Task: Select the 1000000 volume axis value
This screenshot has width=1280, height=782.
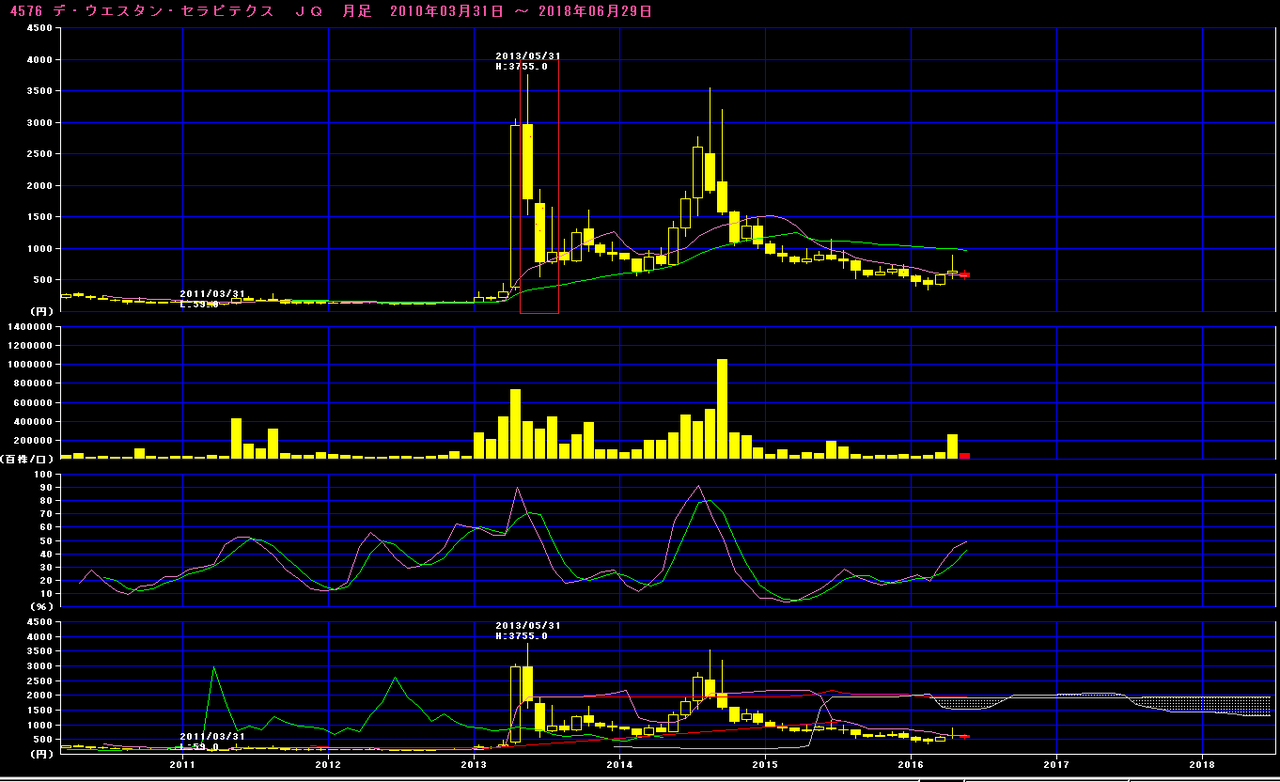Action: tap(31, 364)
